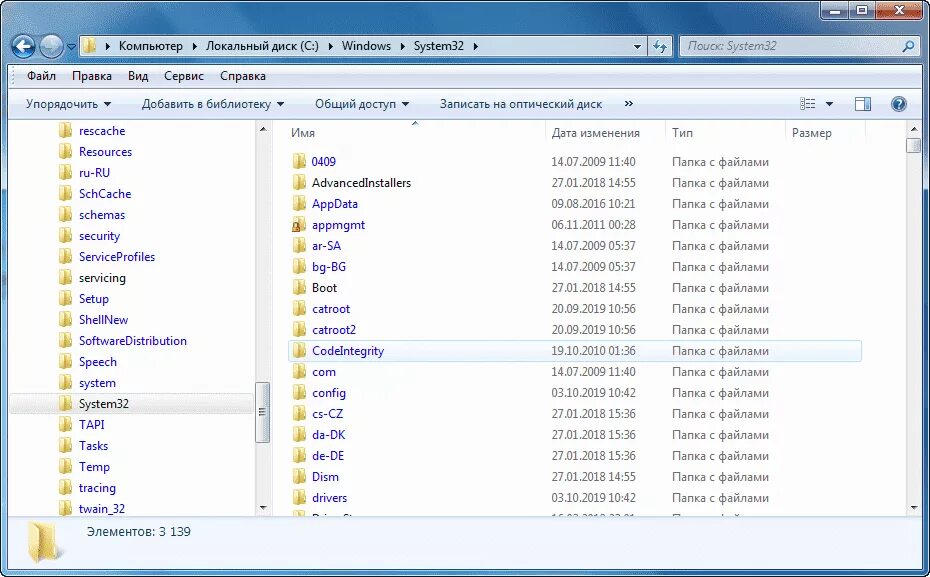Open the address bar history dropdown
This screenshot has height=577, width=930.
click(637, 46)
